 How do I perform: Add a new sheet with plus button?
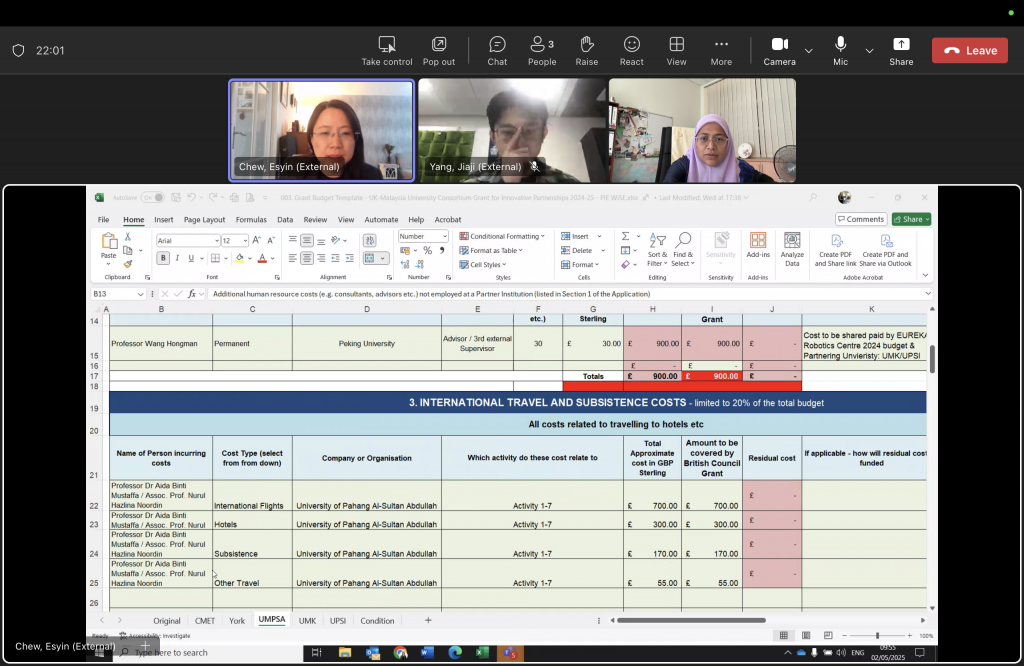(x=428, y=620)
